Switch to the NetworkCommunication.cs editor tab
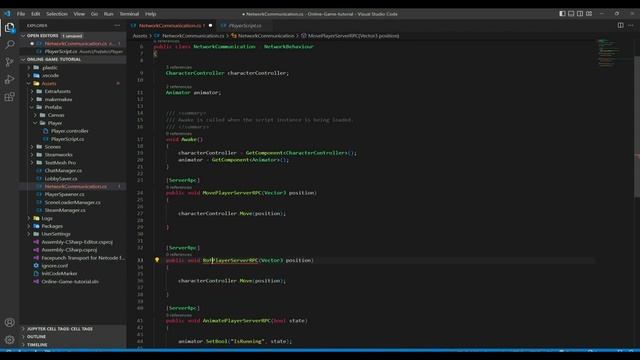This screenshot has height=360, width=640. (x=171, y=25)
